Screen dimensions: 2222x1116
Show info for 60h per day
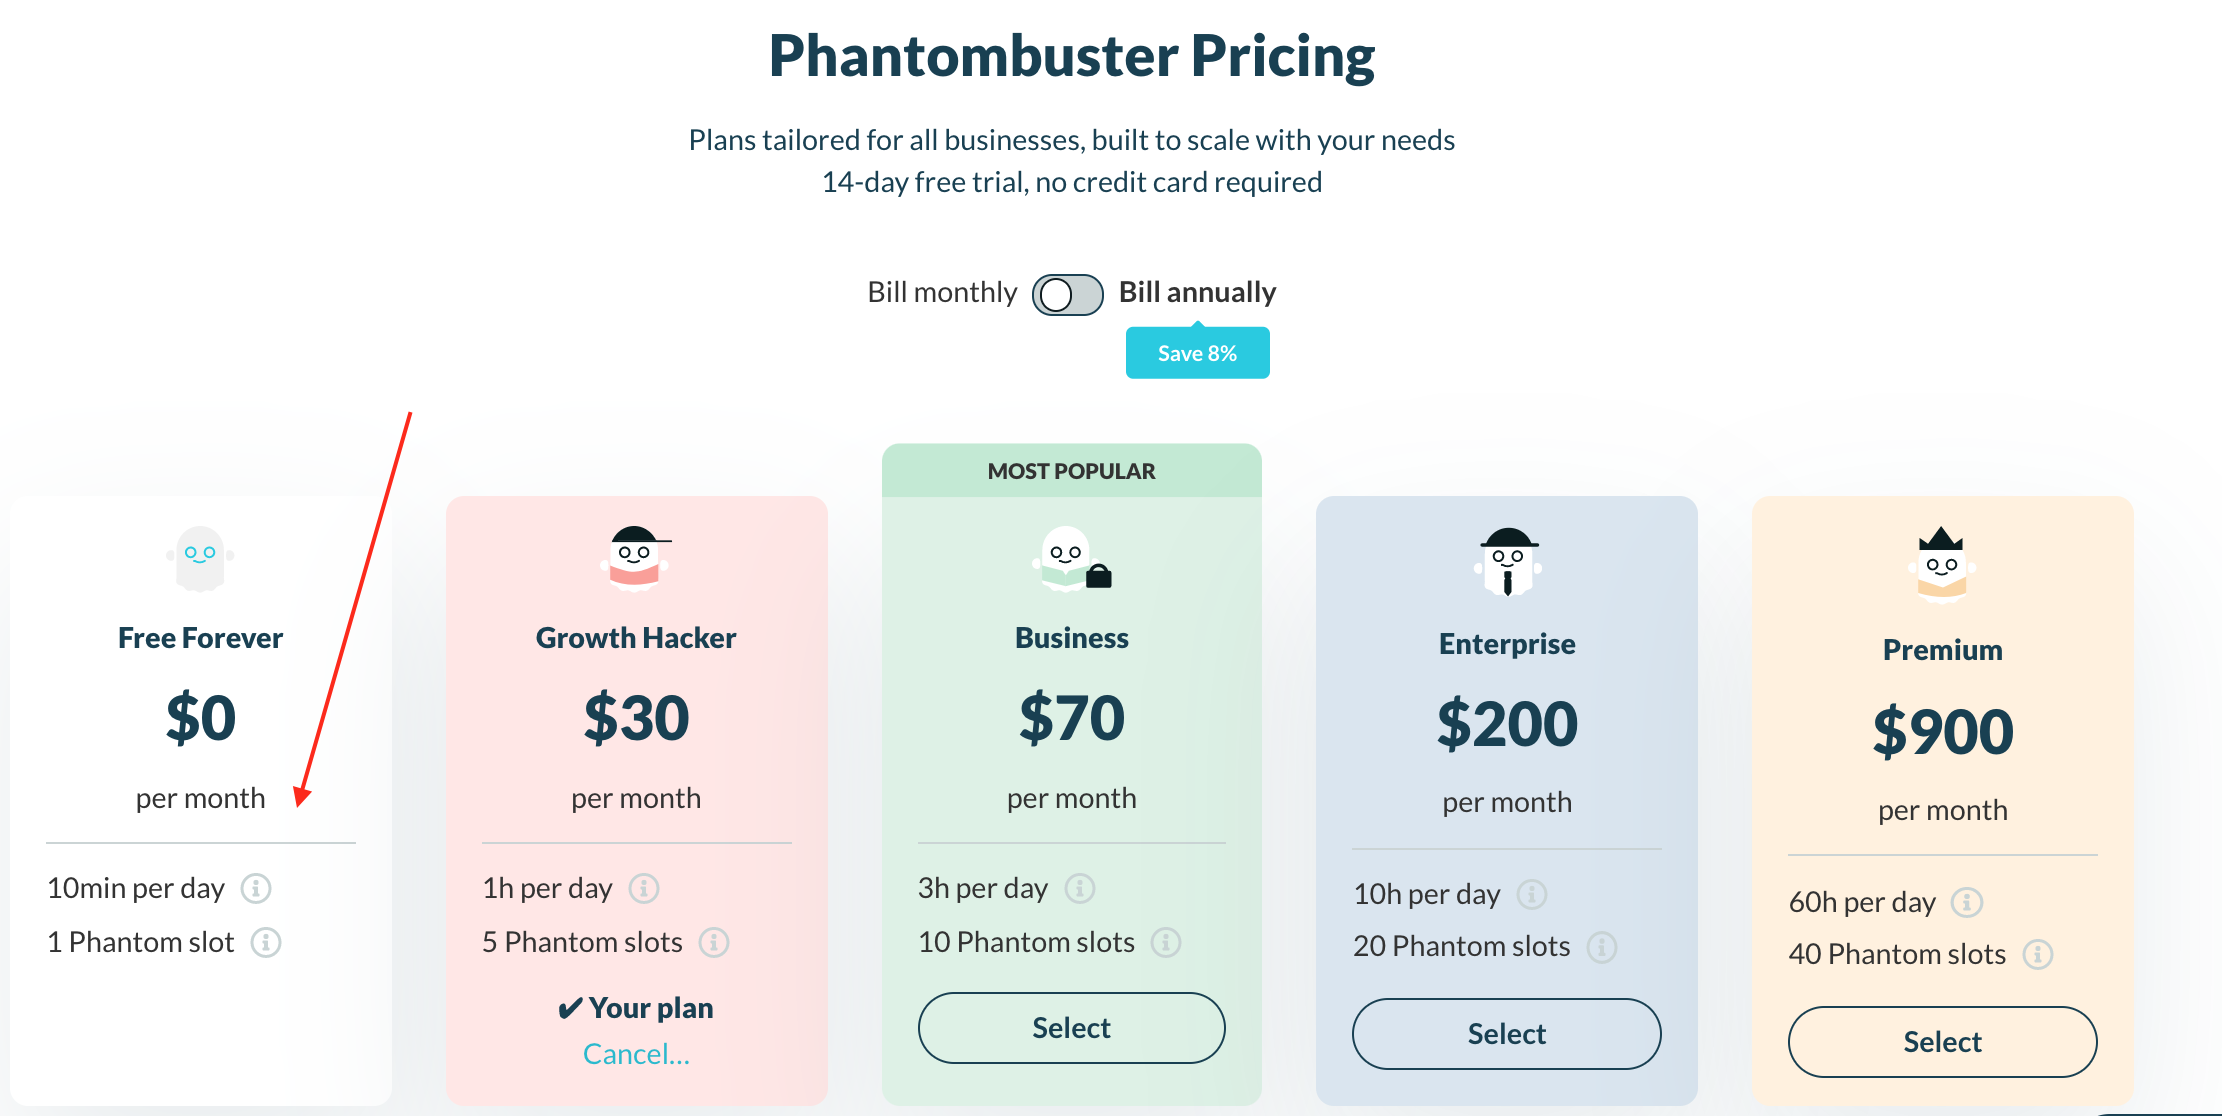(x=1968, y=902)
